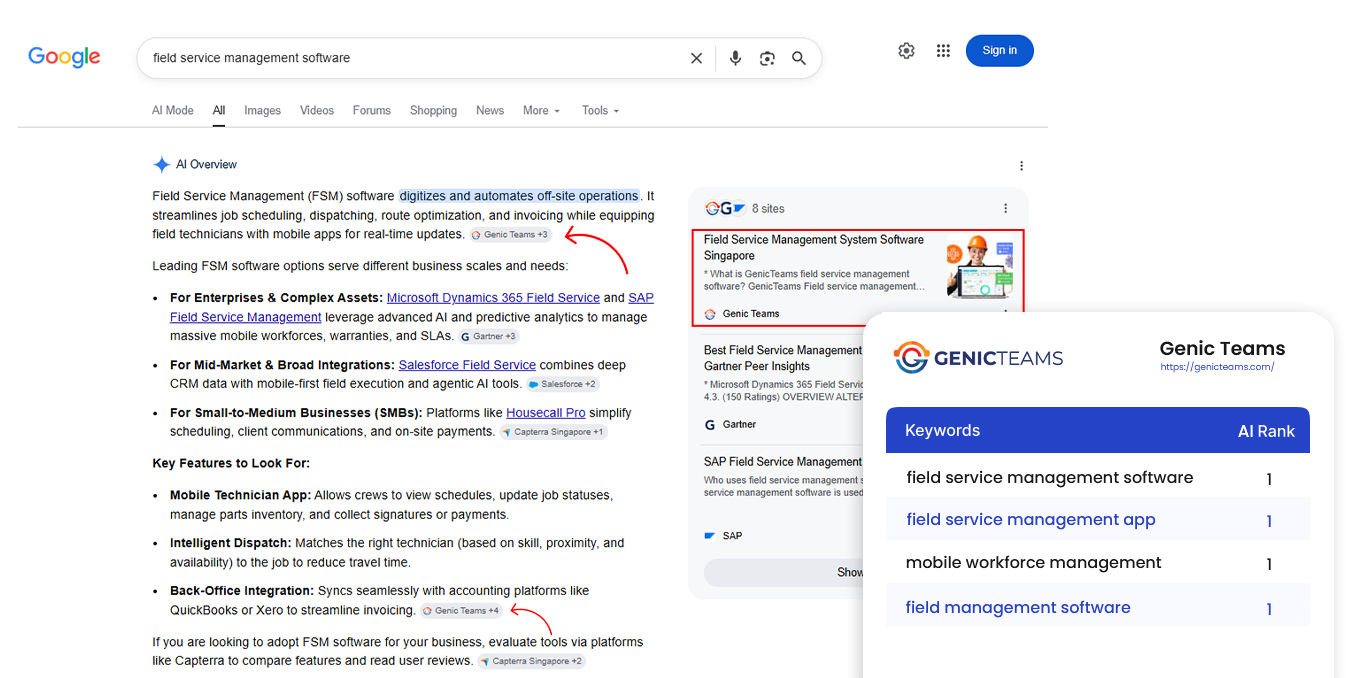Open the Images tab

click(262, 111)
